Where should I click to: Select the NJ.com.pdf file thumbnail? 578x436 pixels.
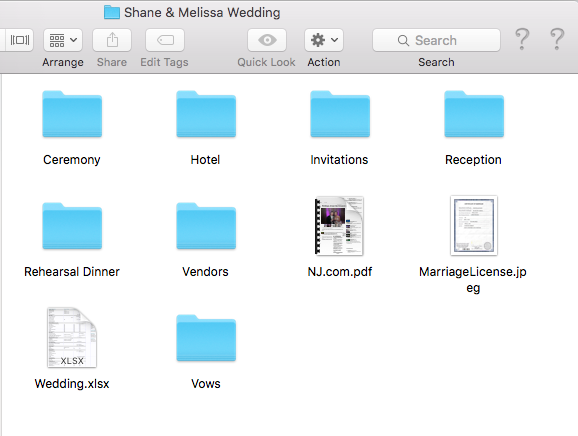click(339, 226)
